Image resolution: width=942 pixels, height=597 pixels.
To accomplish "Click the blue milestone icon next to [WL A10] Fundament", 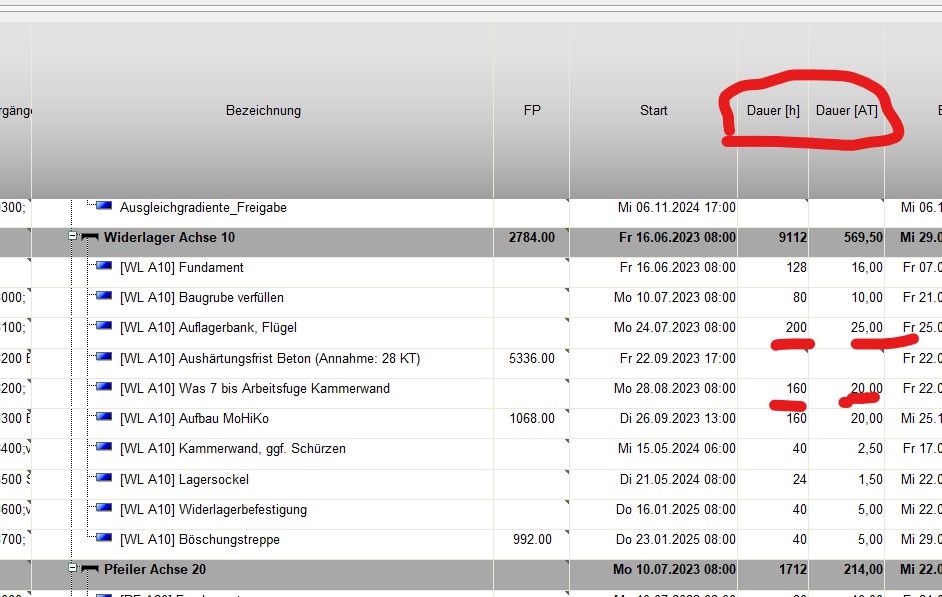I will [x=104, y=268].
